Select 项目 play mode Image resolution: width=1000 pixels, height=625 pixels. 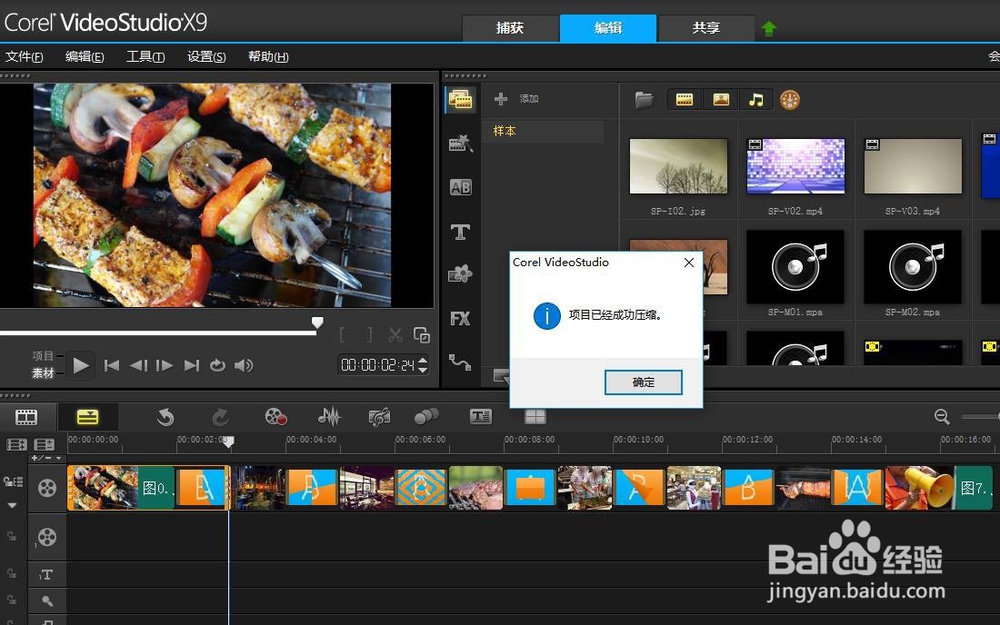pos(43,356)
